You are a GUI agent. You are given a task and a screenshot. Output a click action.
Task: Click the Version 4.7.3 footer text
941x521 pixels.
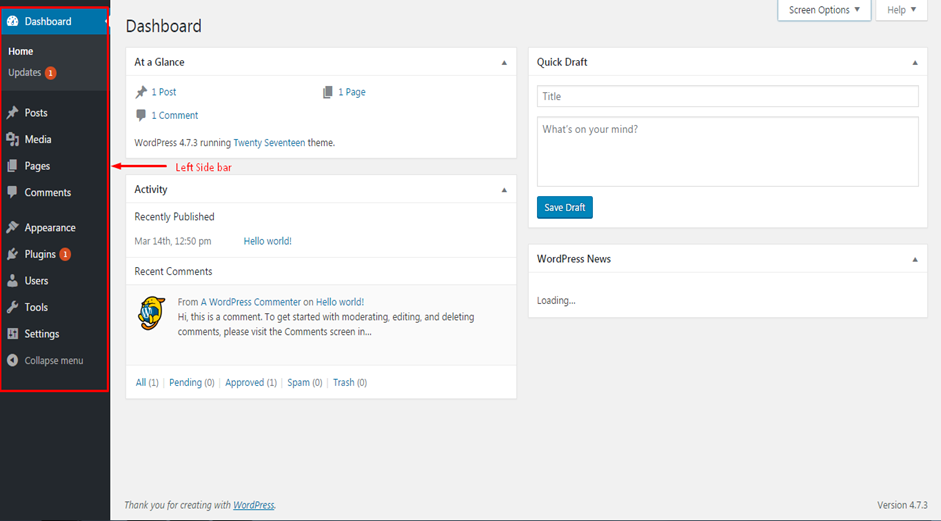(903, 505)
